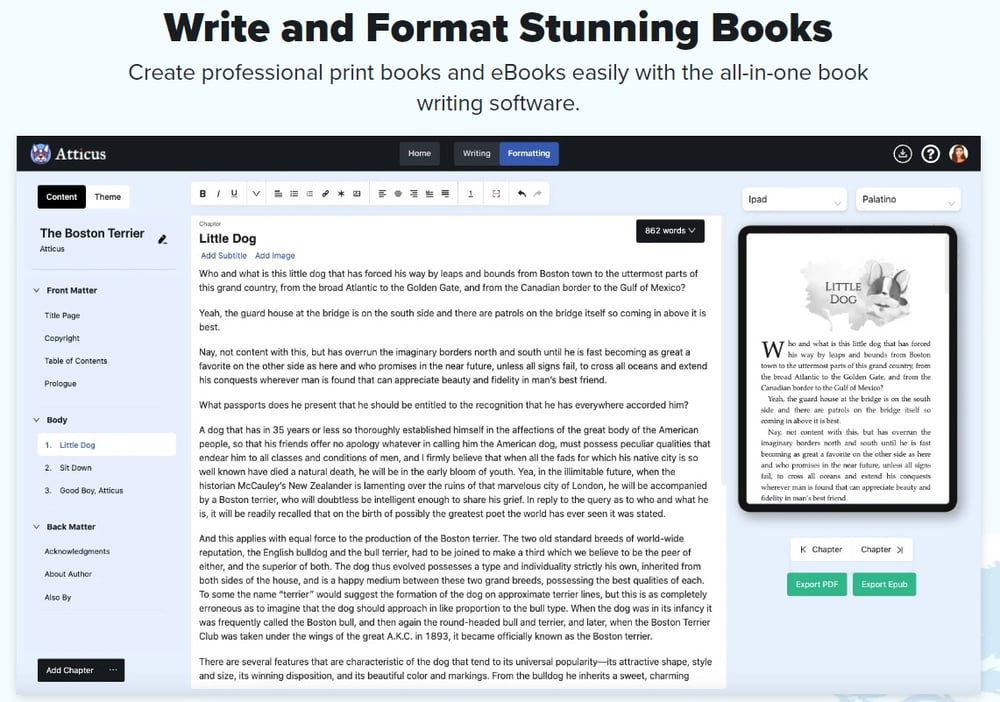1000x702 pixels.
Task: Go to the Home tab
Action: click(x=420, y=154)
